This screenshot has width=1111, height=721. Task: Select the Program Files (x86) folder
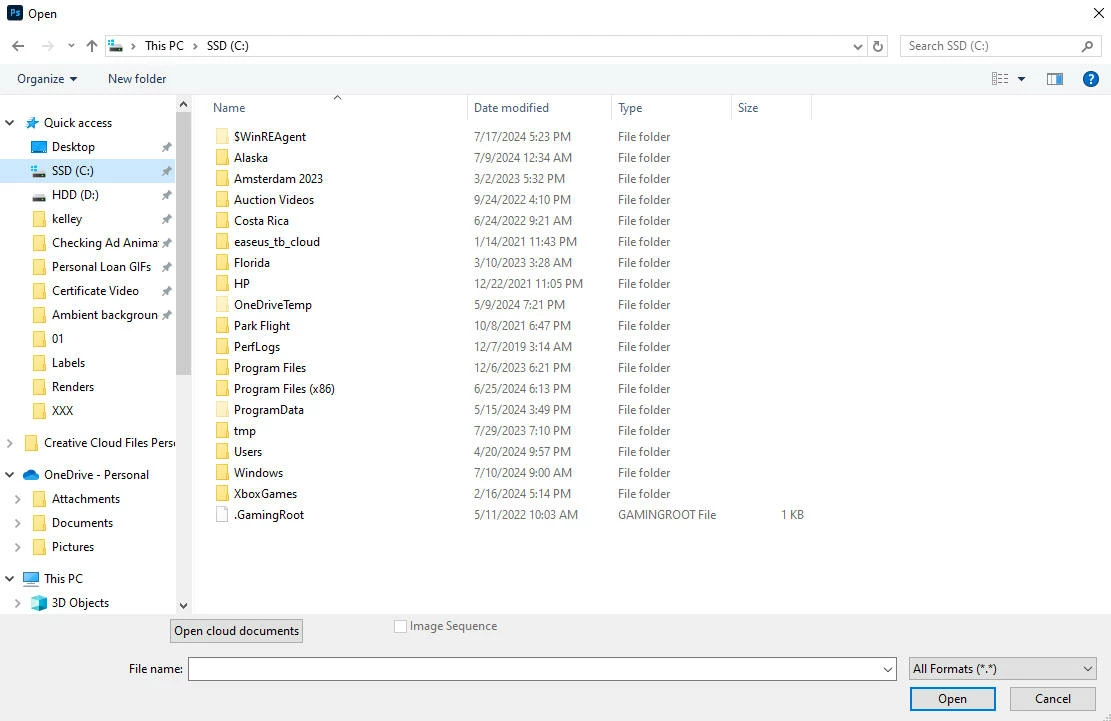pos(283,389)
